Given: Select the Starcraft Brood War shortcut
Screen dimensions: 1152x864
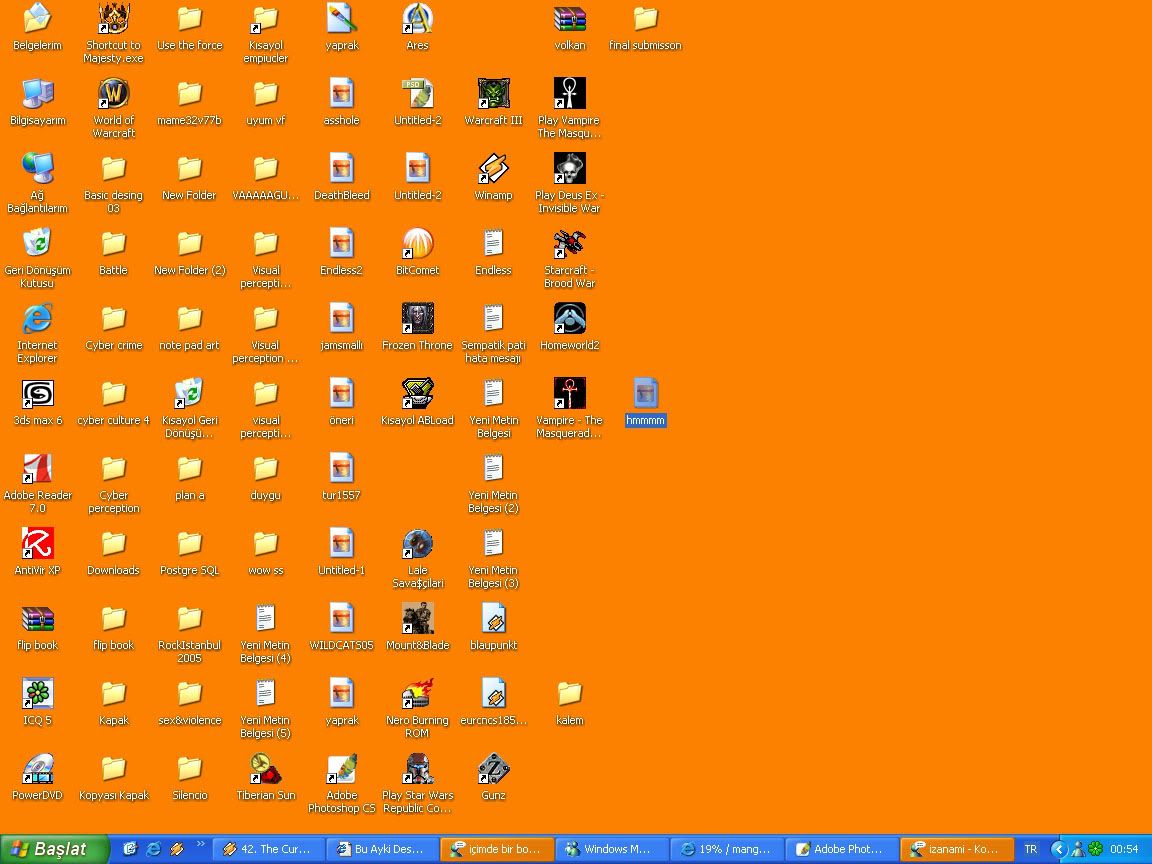Looking at the screenshot, I should click(569, 244).
